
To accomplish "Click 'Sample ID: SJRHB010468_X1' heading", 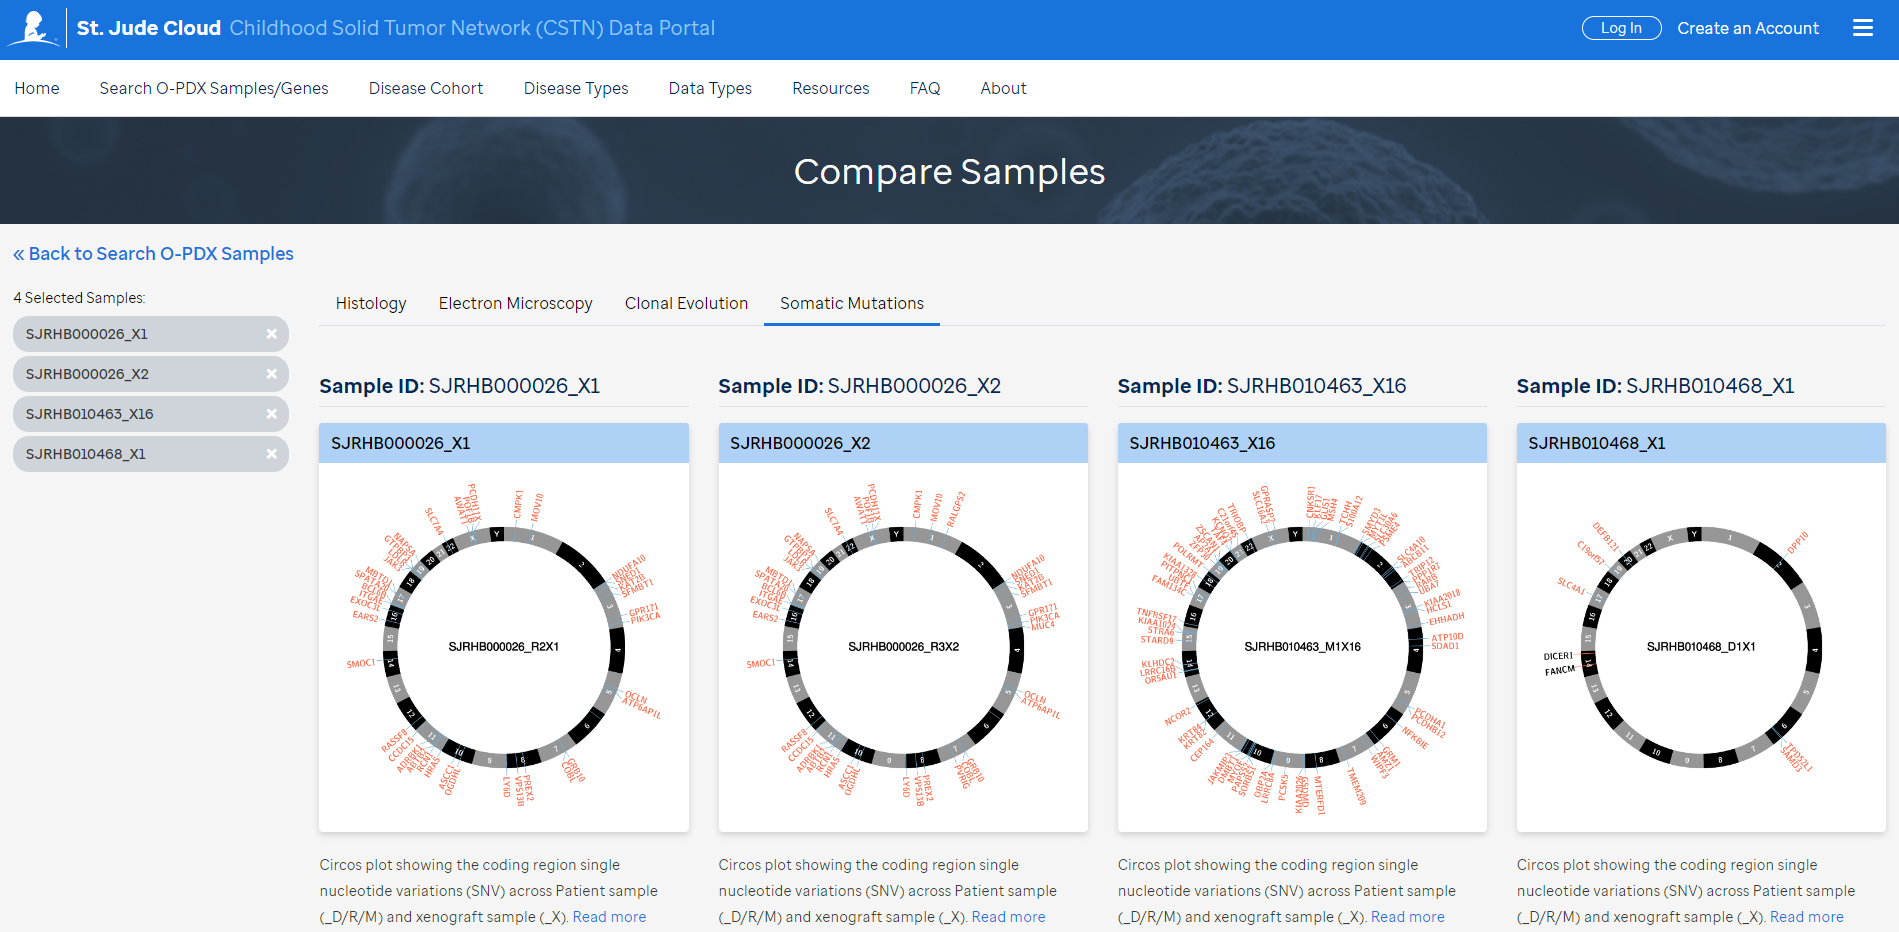I will (x=1655, y=386).
